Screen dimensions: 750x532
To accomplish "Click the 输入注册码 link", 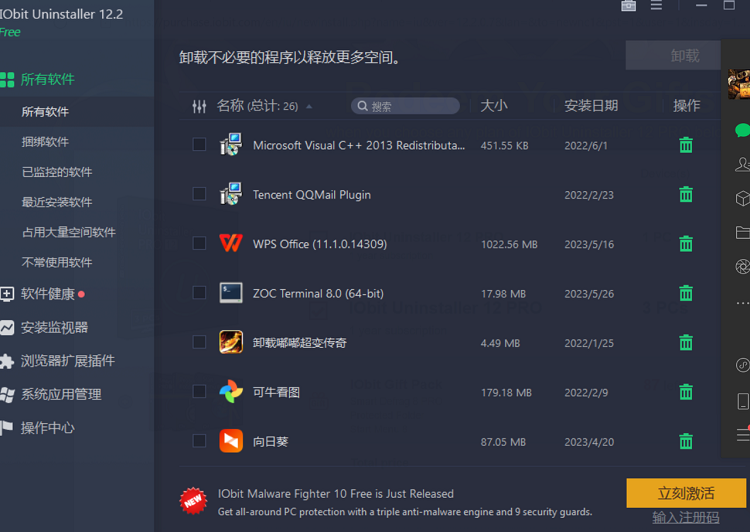I will point(686,518).
